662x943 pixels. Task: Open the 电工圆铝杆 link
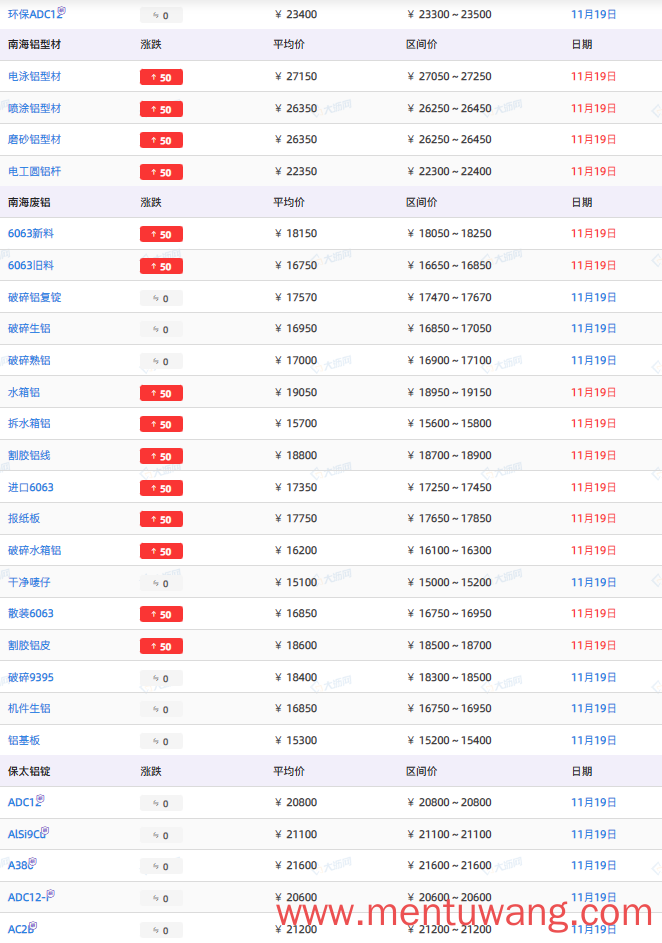[34, 171]
